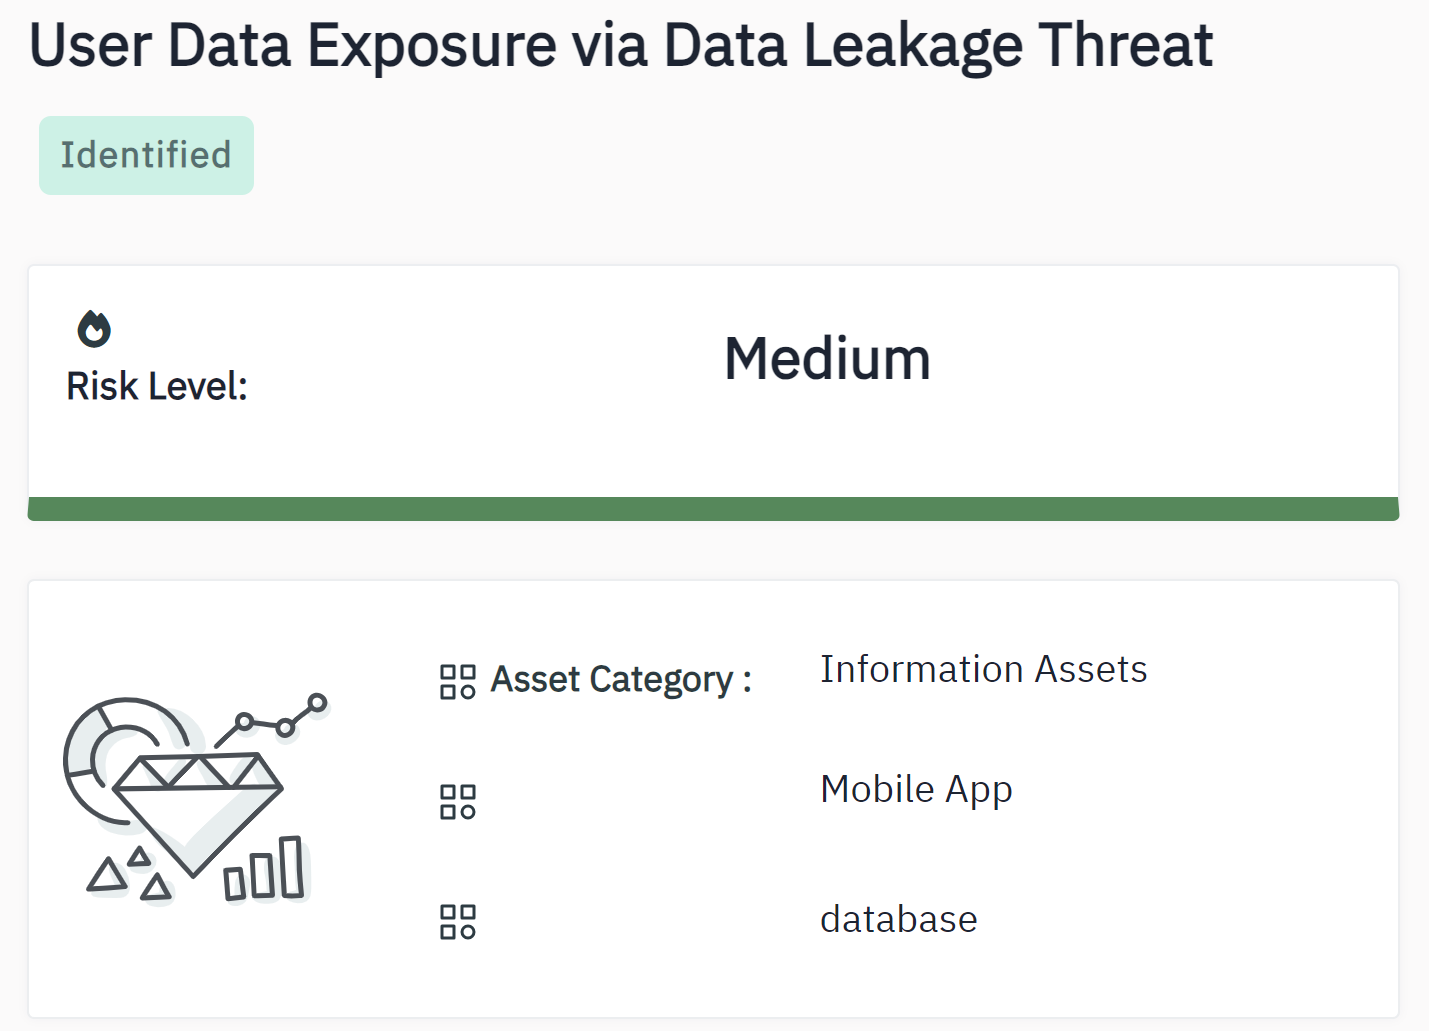Toggle the Identified status badge

(146, 155)
